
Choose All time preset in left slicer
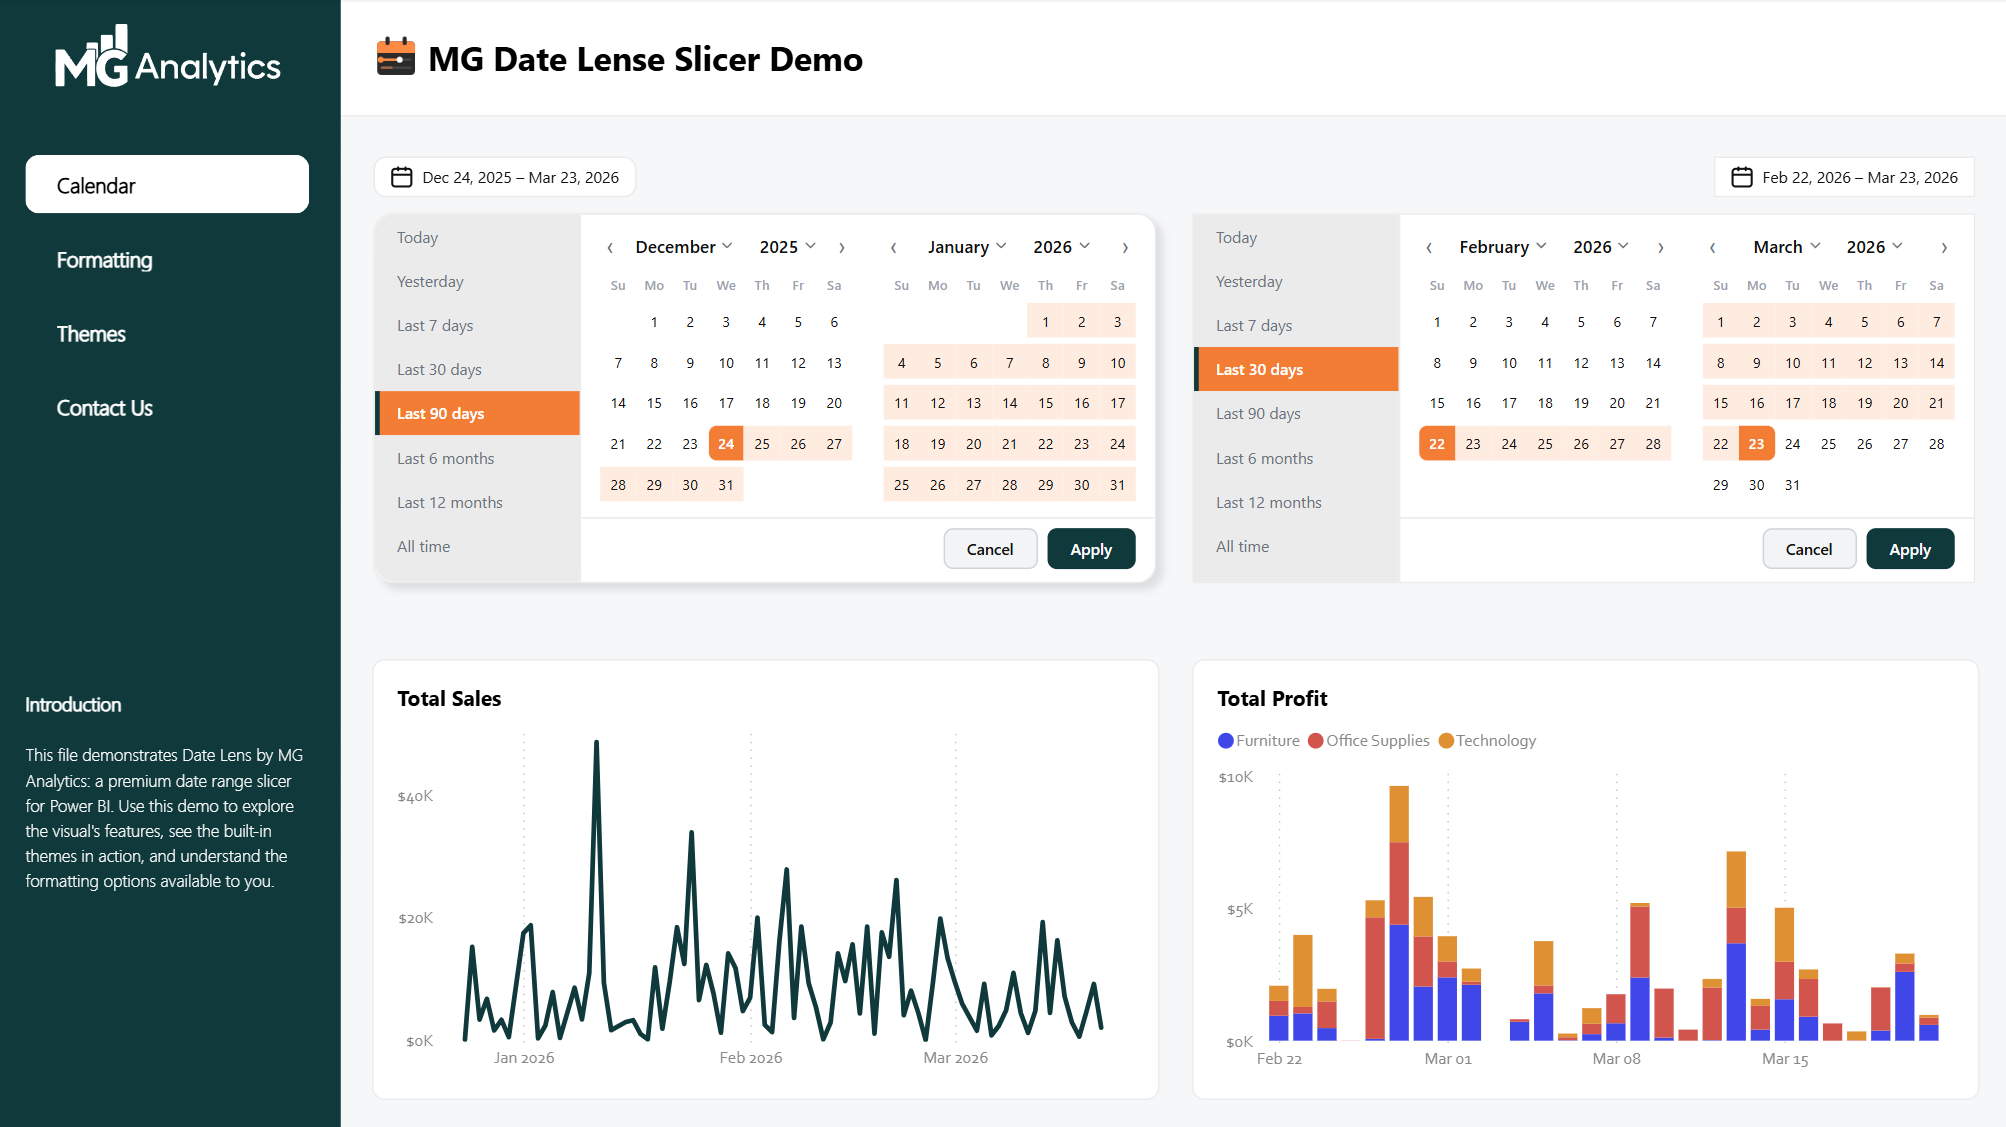click(x=424, y=547)
